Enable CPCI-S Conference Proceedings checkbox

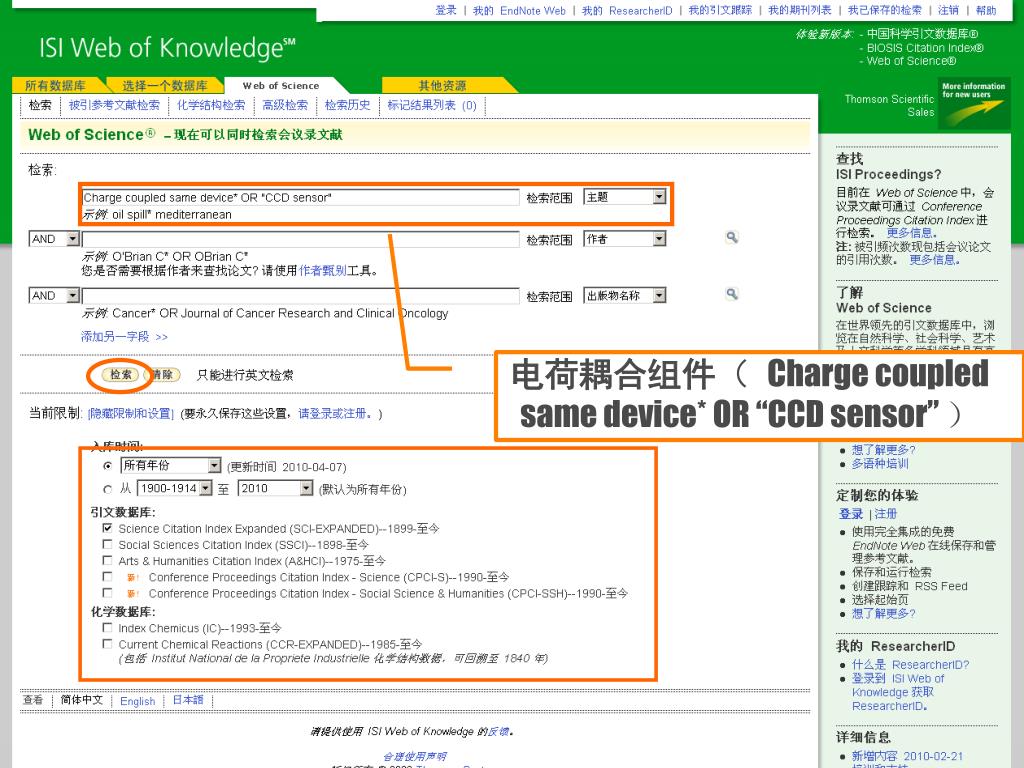coord(107,577)
